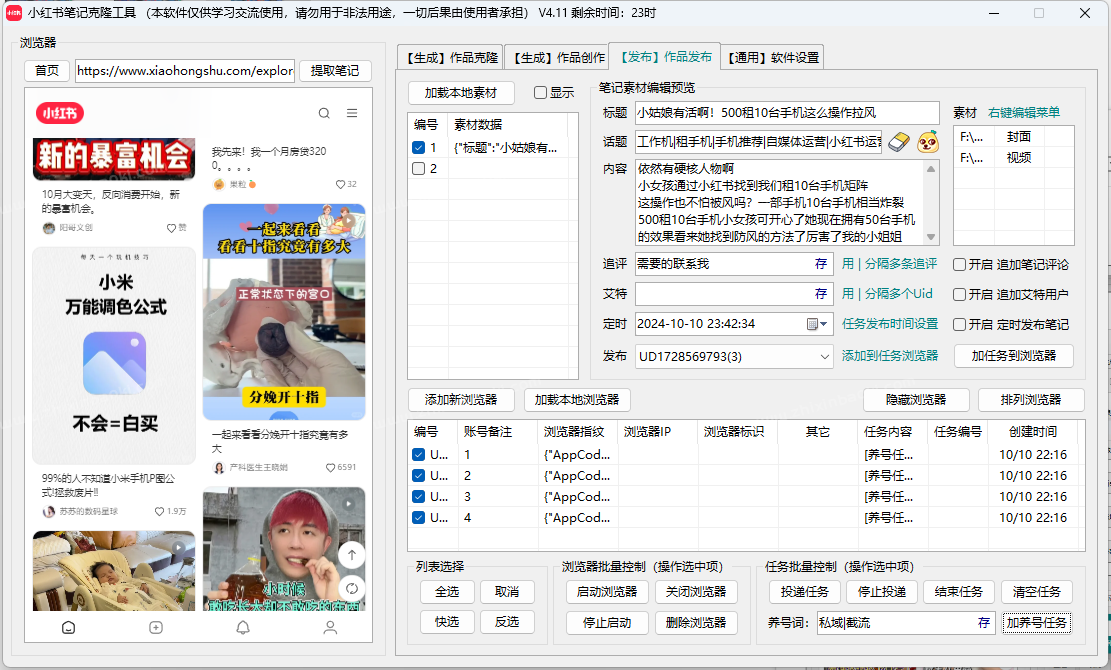Click the 加养号任务 button
The width and height of the screenshot is (1111, 670).
click(x=1037, y=622)
